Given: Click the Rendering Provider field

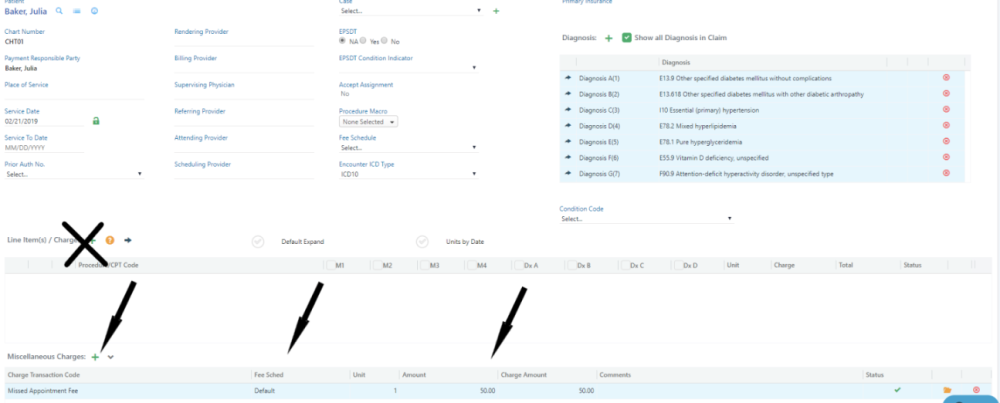Looking at the screenshot, I should [x=244, y=41].
